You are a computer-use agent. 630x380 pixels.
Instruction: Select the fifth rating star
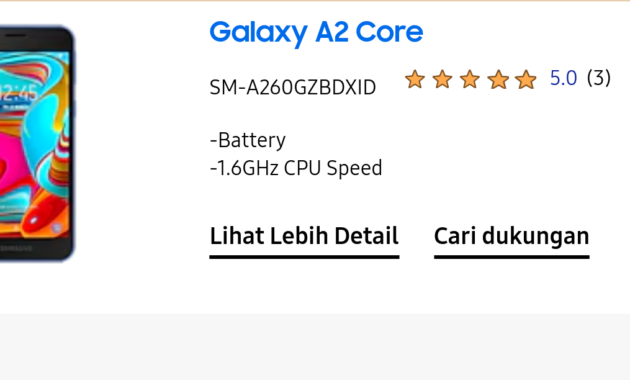pos(526,79)
